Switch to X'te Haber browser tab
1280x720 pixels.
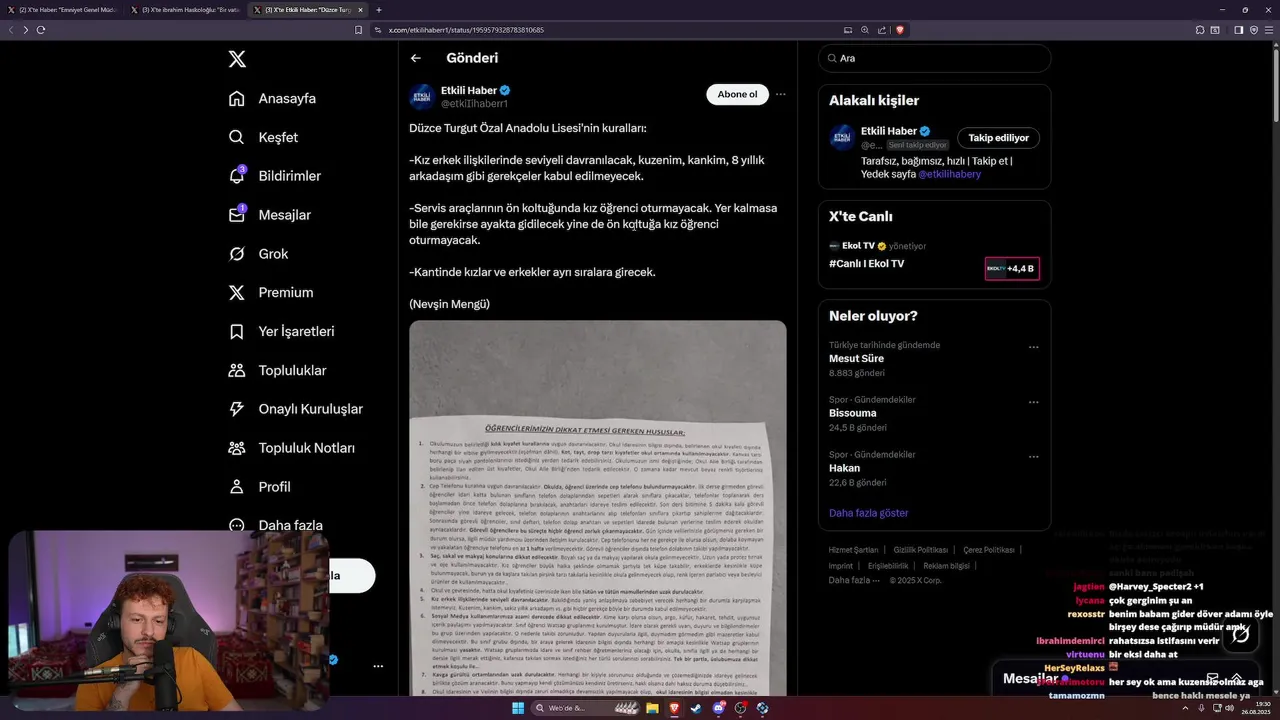[62, 10]
